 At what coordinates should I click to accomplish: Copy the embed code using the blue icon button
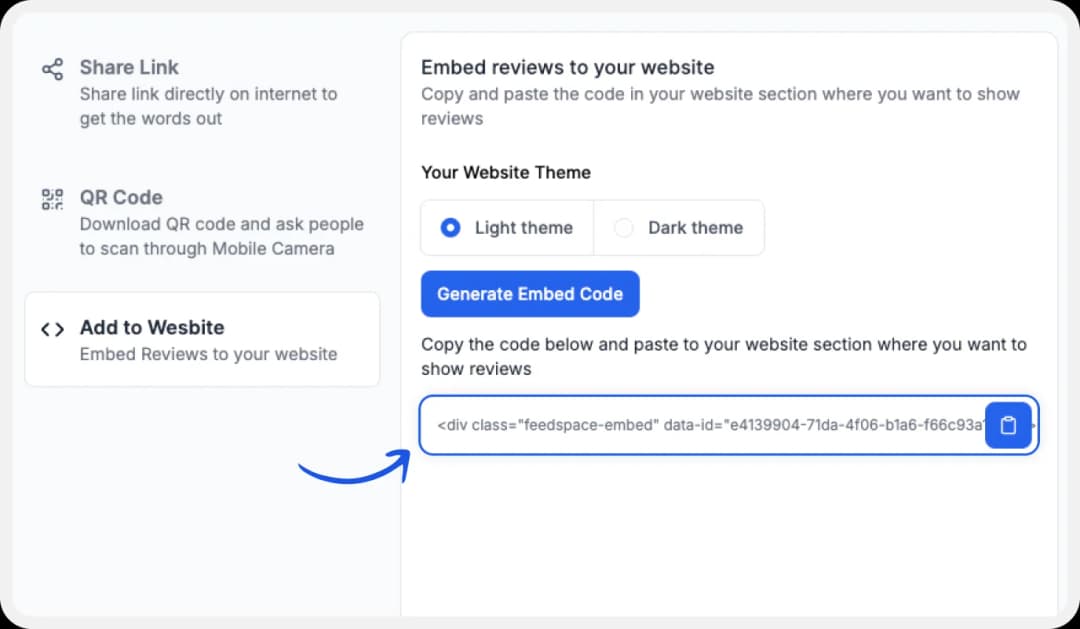tap(1008, 425)
